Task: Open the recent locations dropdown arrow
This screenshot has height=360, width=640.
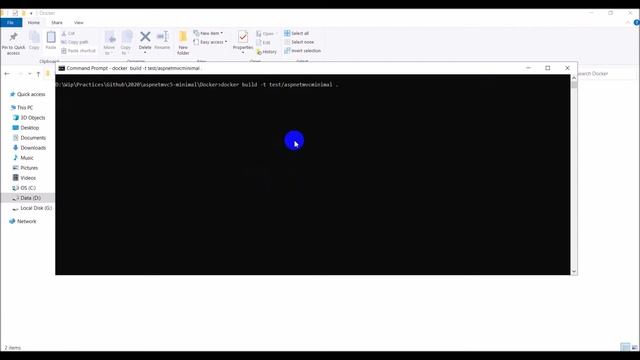Action: click(x=30, y=74)
